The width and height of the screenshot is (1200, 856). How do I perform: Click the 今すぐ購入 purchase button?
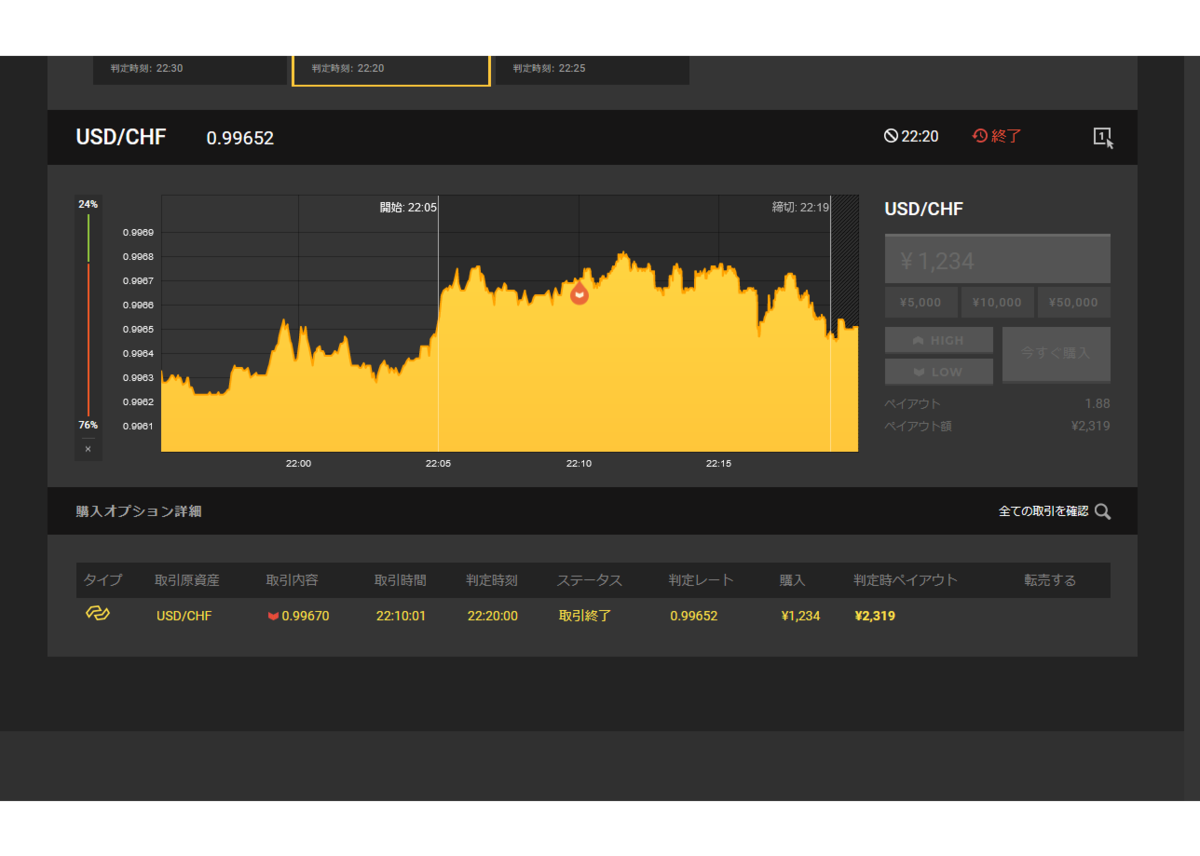pyautogui.click(x=1056, y=354)
